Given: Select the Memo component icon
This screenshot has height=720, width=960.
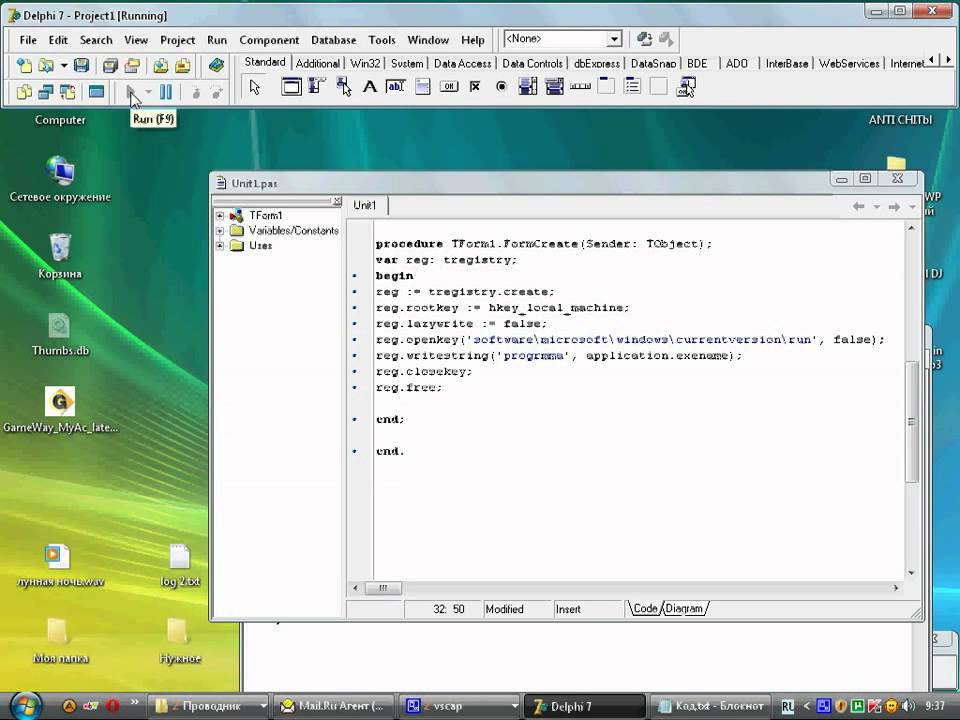Looking at the screenshot, I should tap(422, 86).
